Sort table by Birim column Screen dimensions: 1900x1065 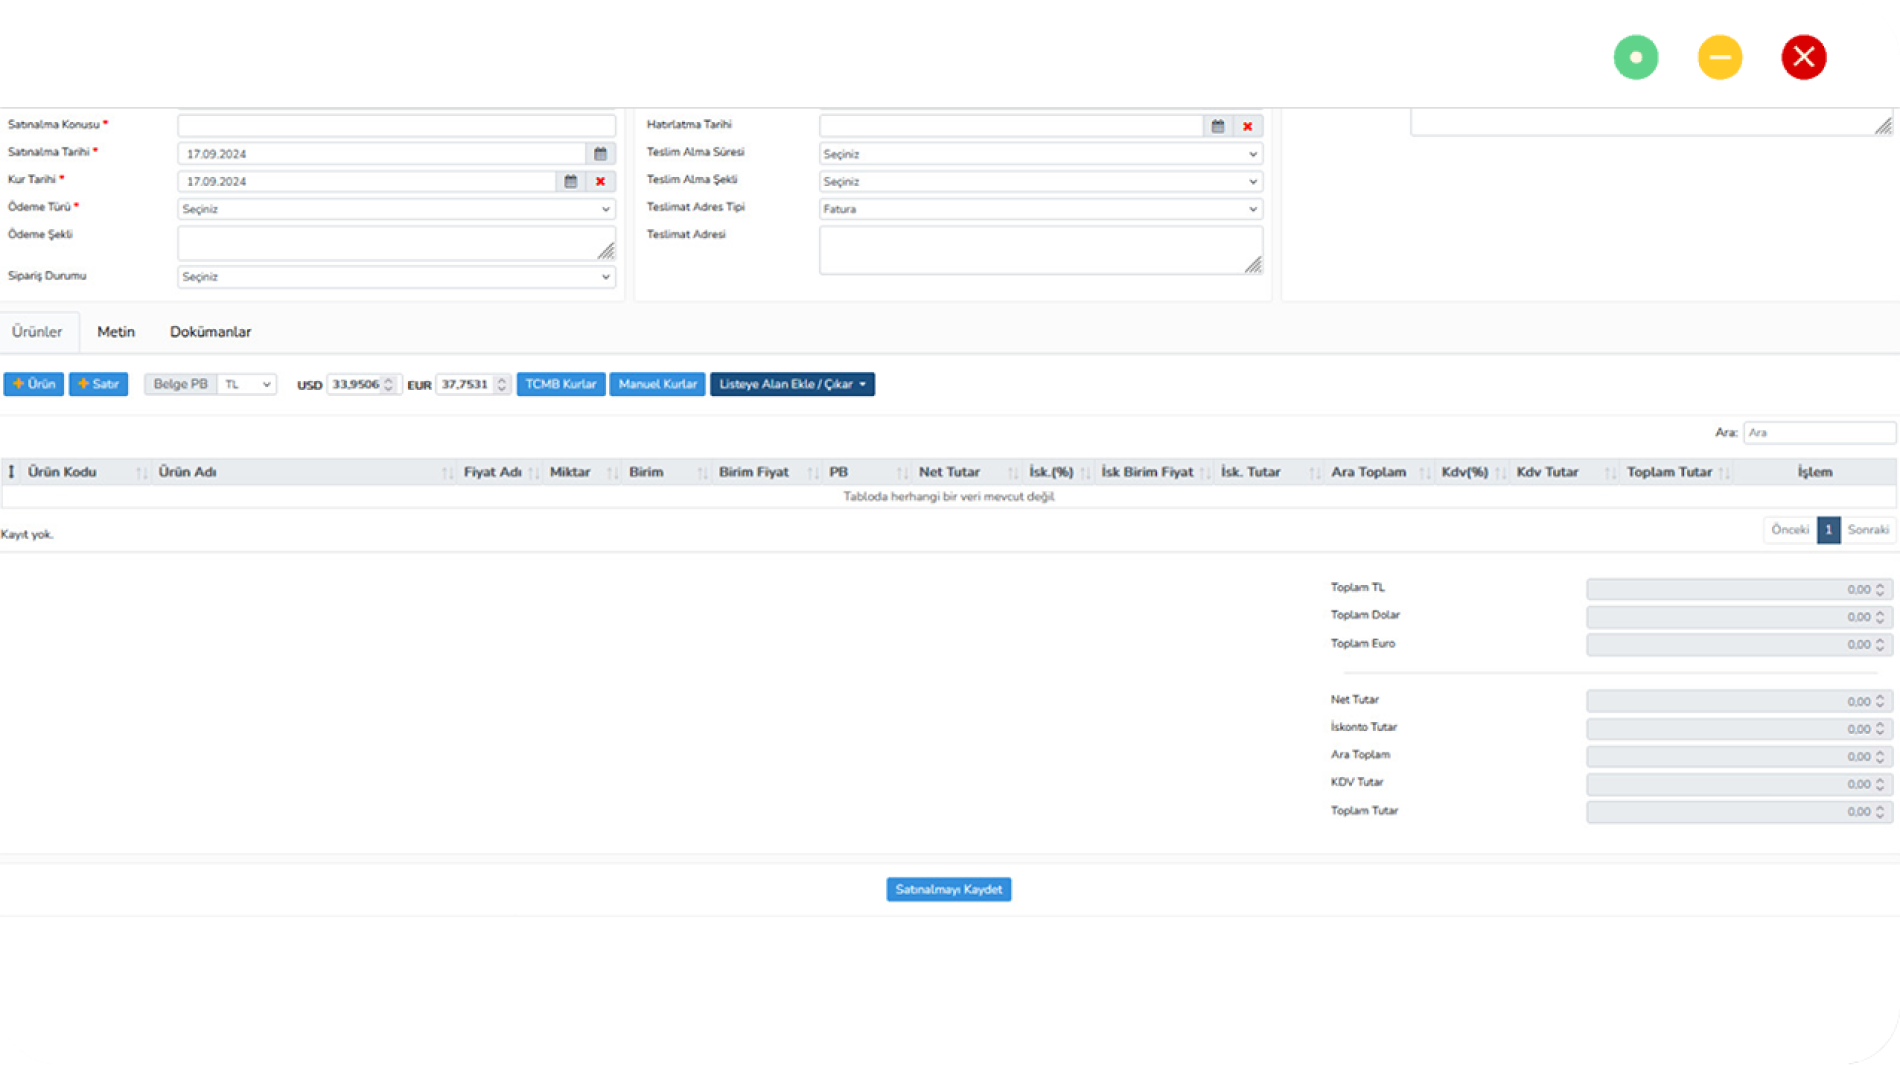(x=666, y=472)
